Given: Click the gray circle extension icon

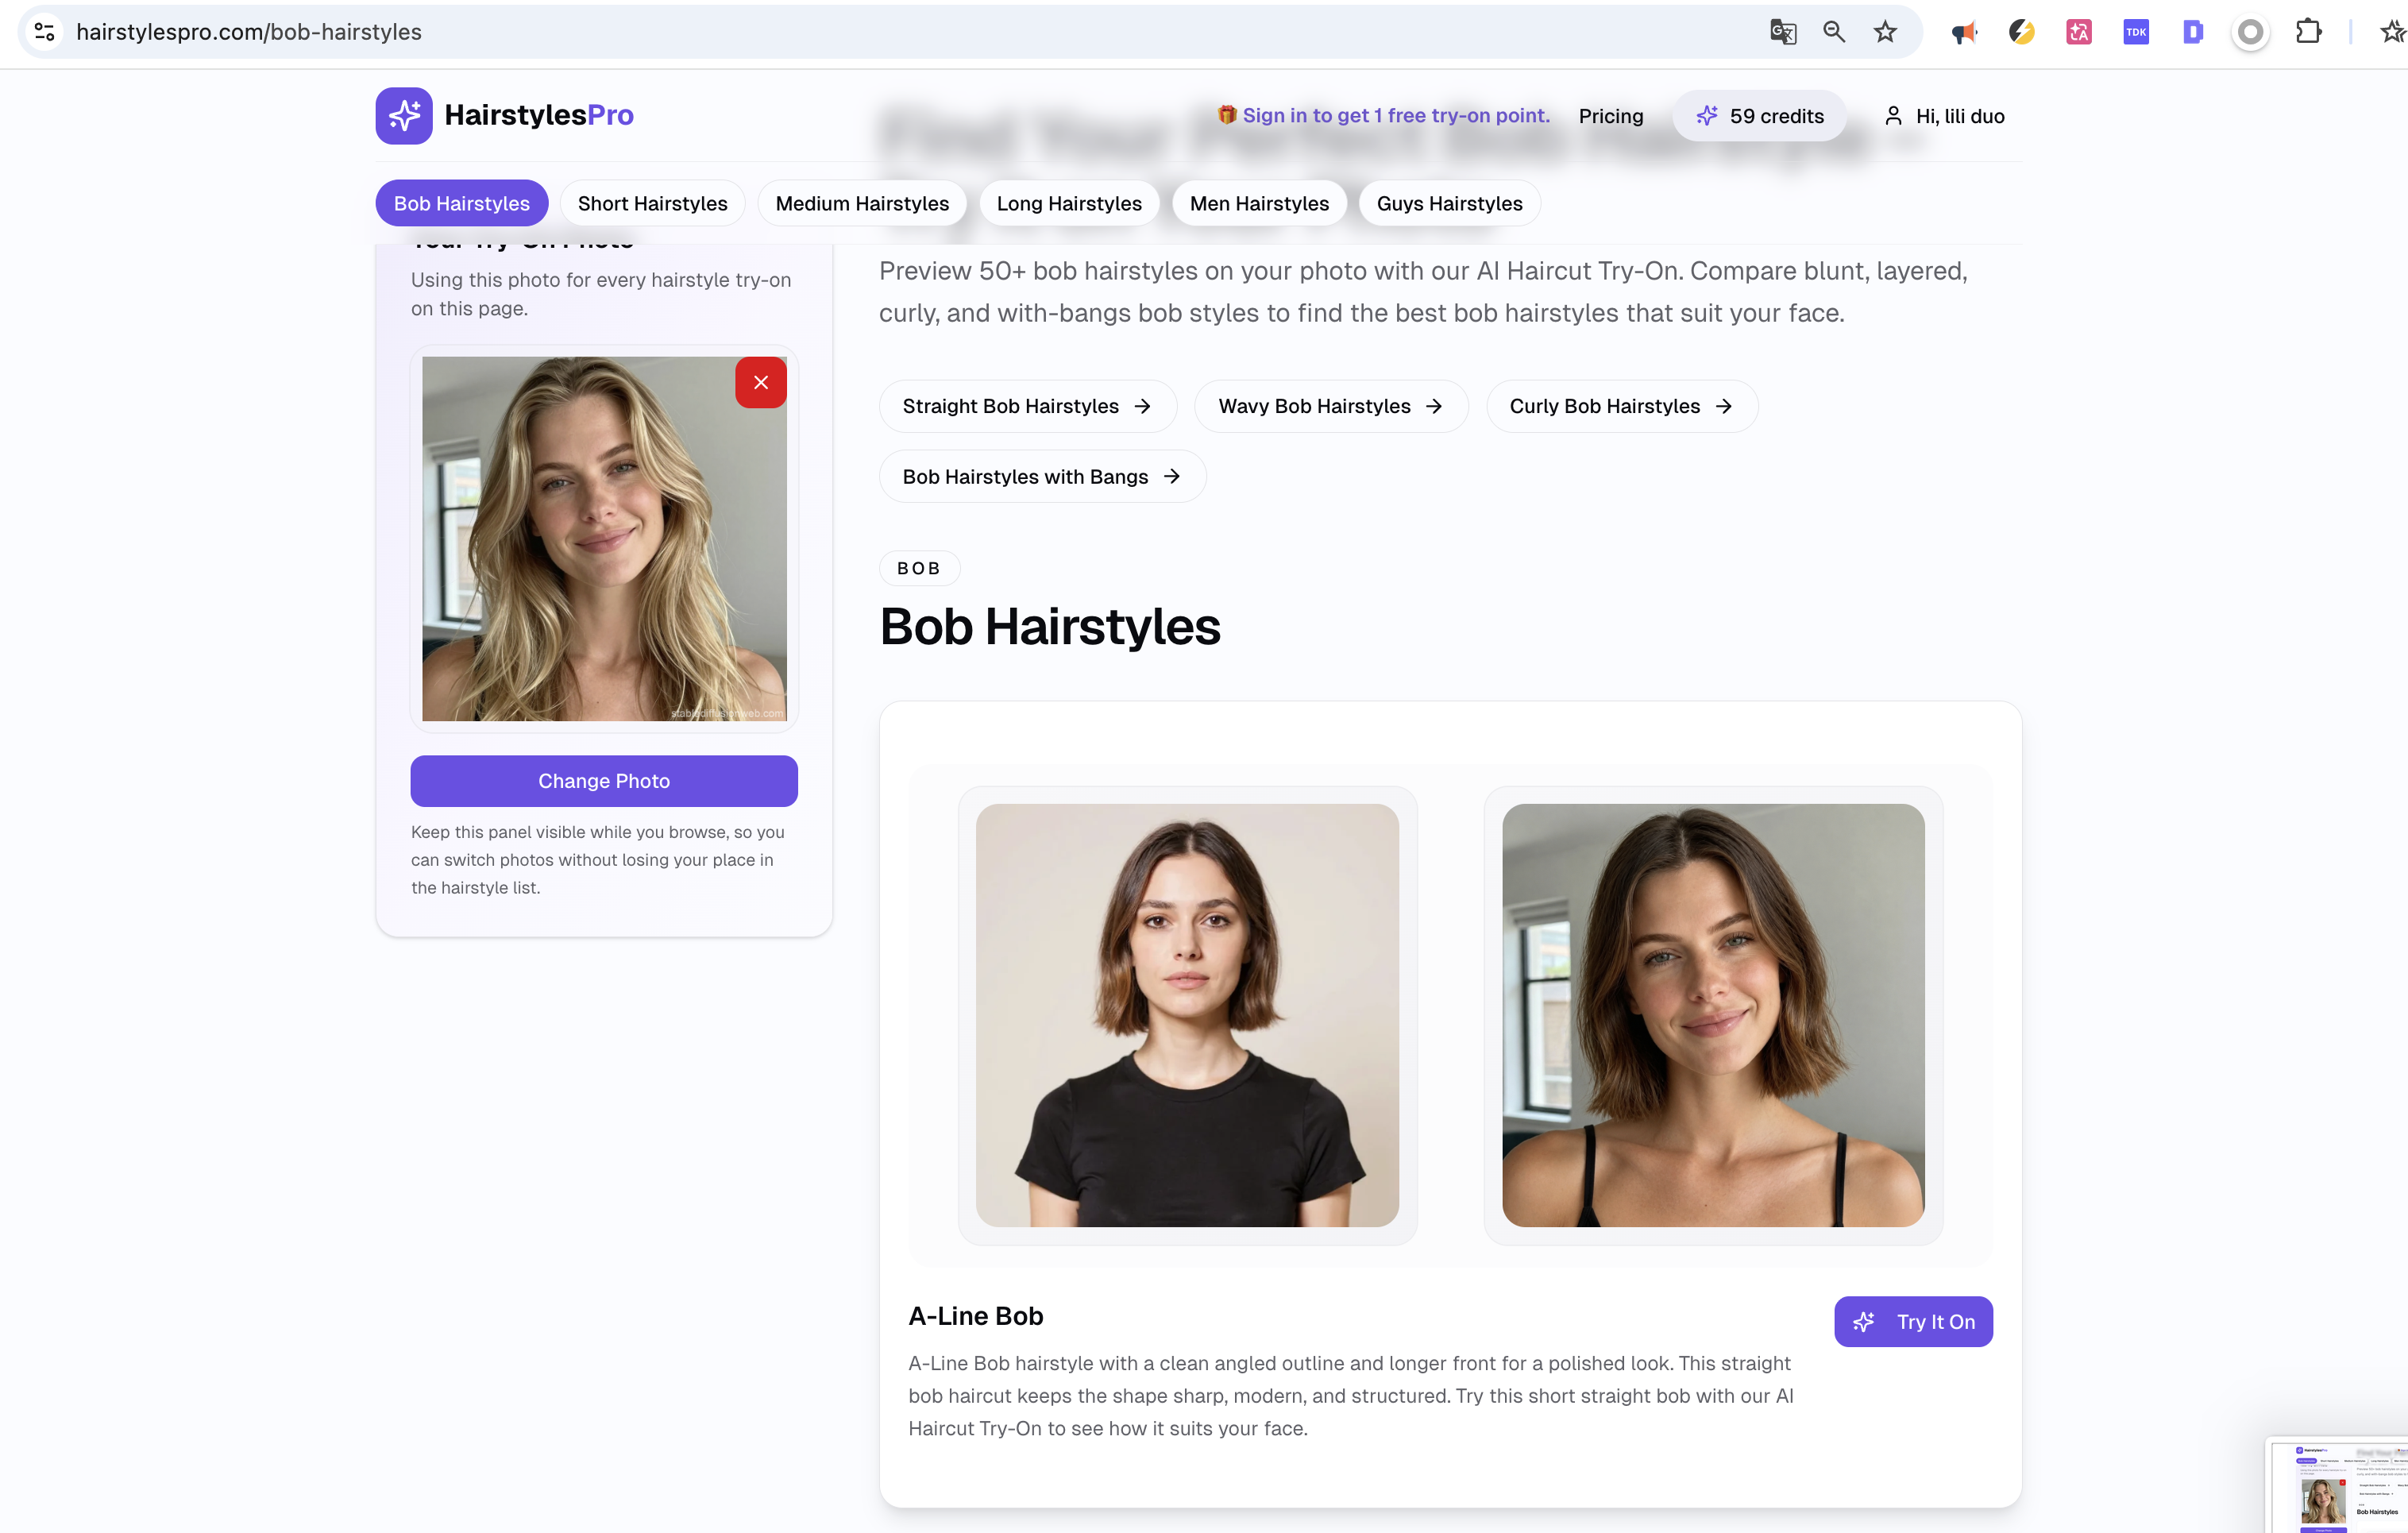Looking at the screenshot, I should (2250, 32).
